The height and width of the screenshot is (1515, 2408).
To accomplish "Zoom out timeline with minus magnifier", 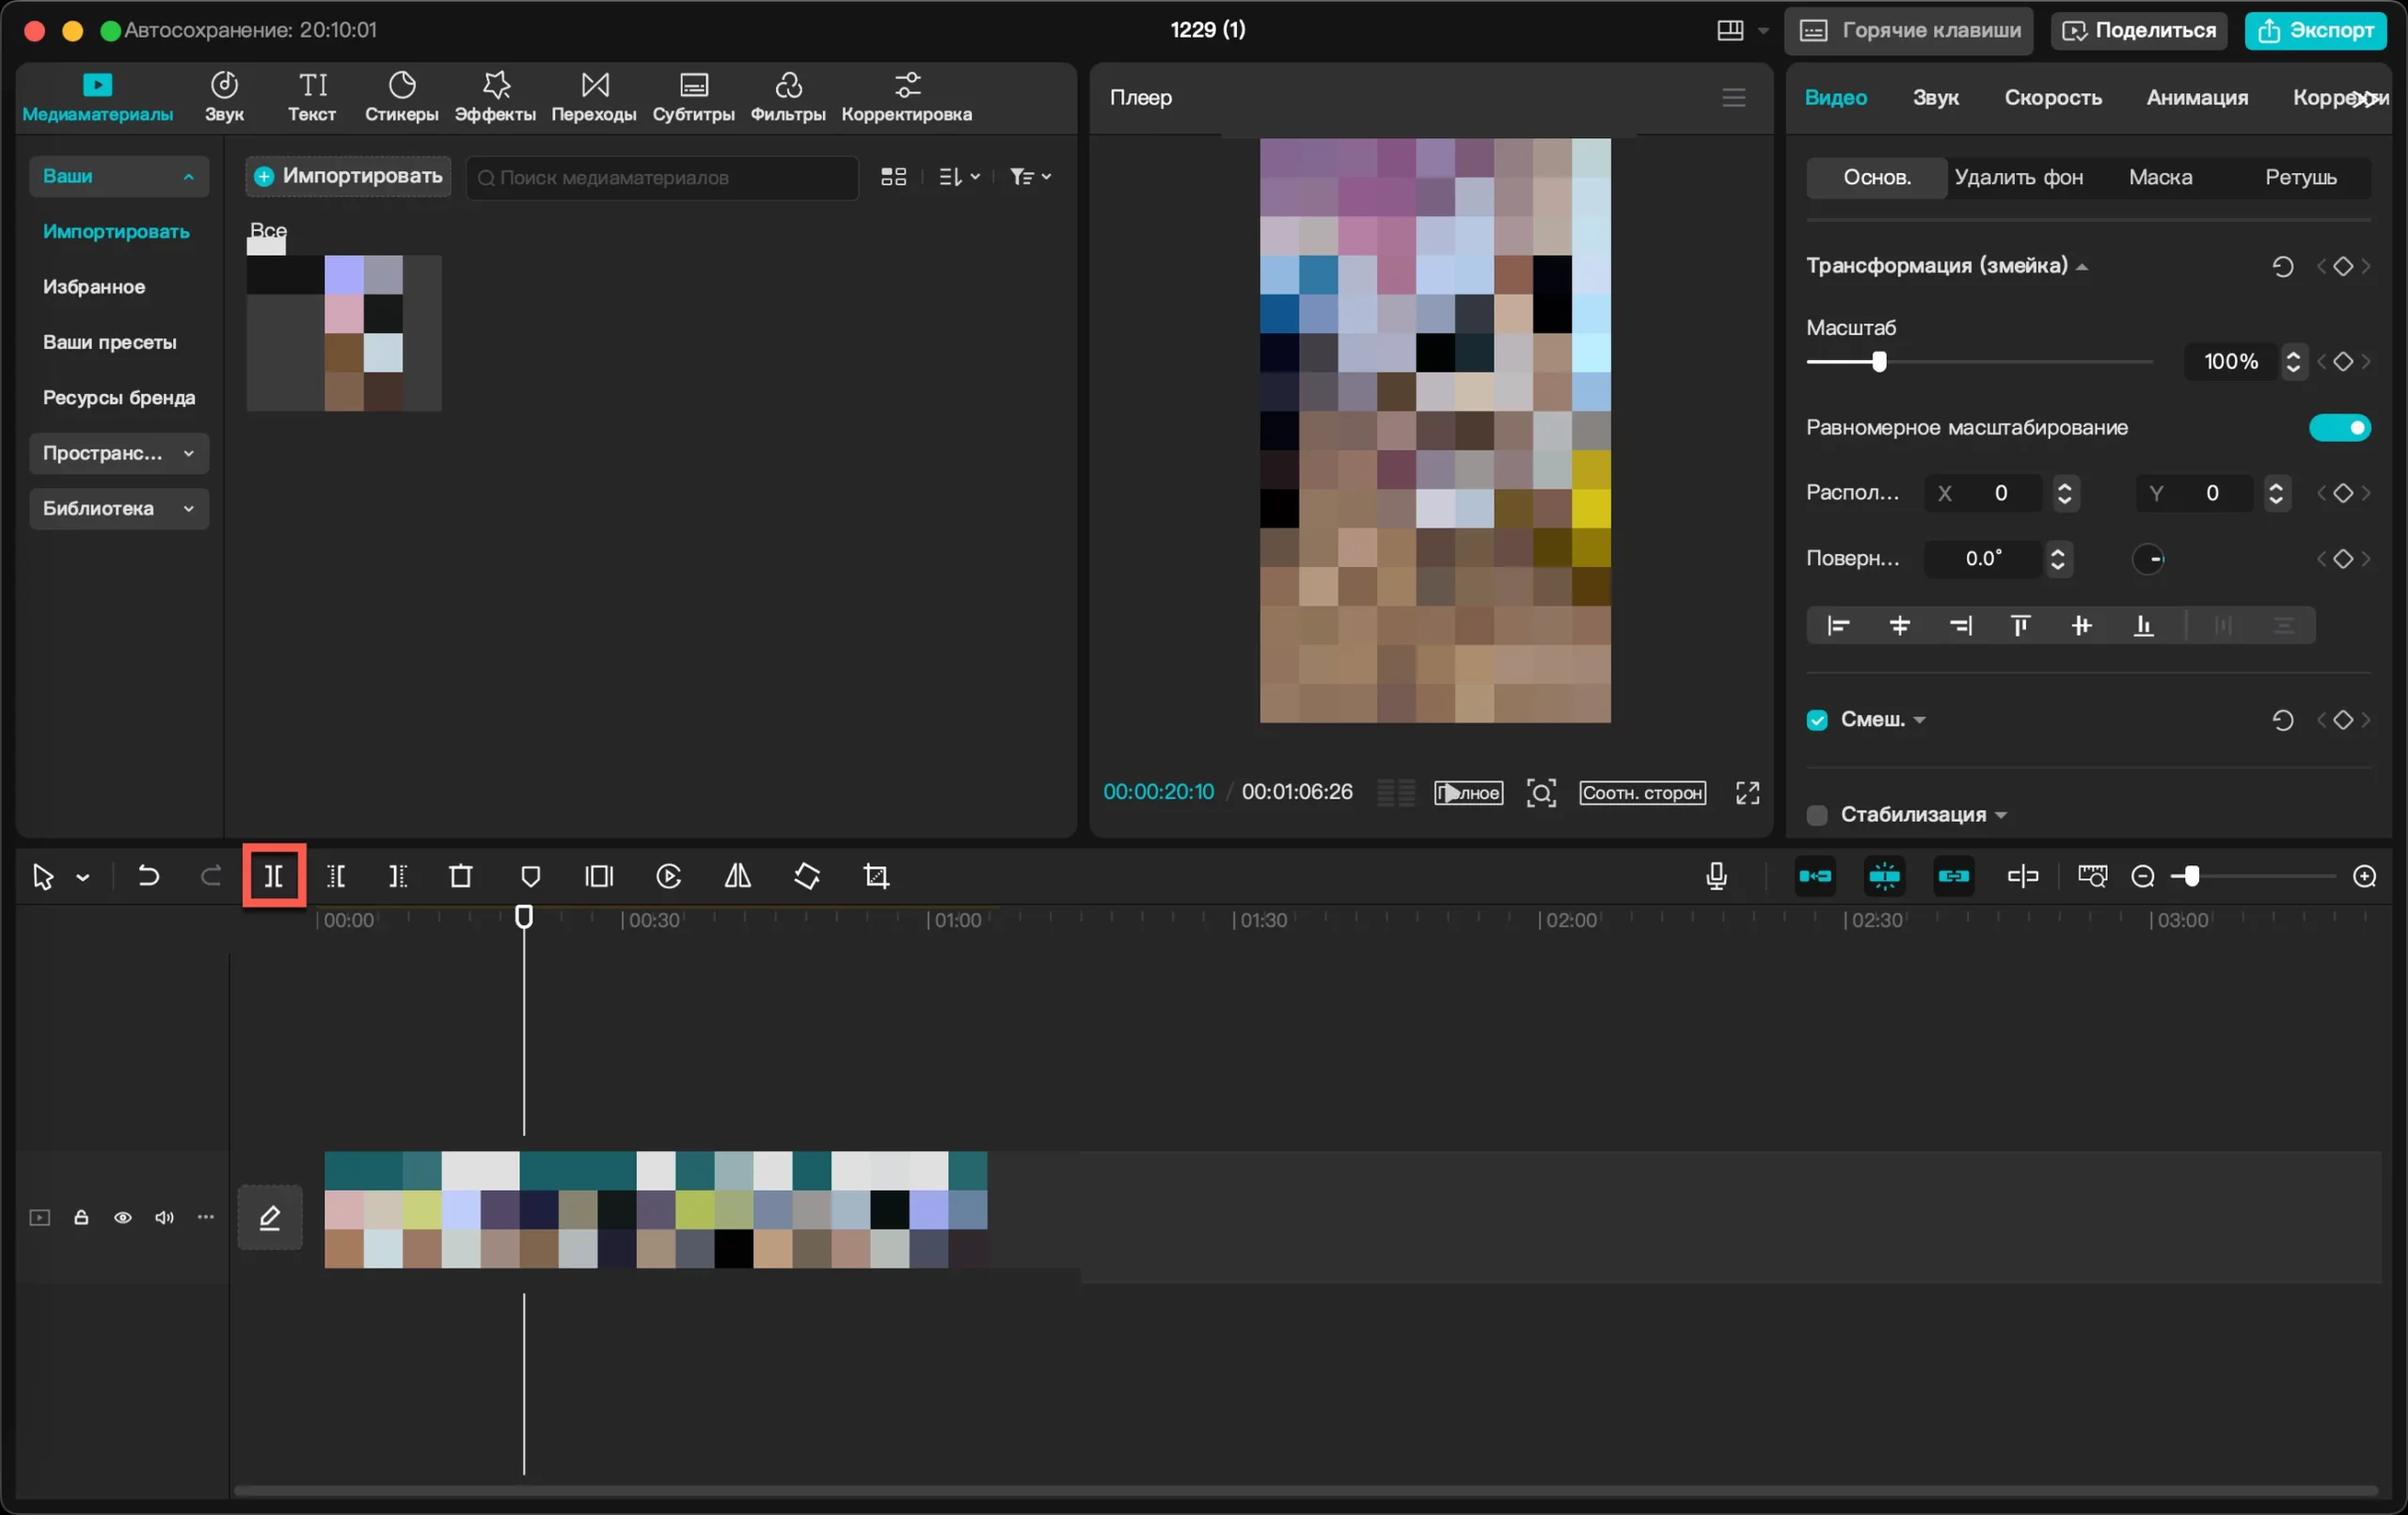I will click(x=2142, y=876).
